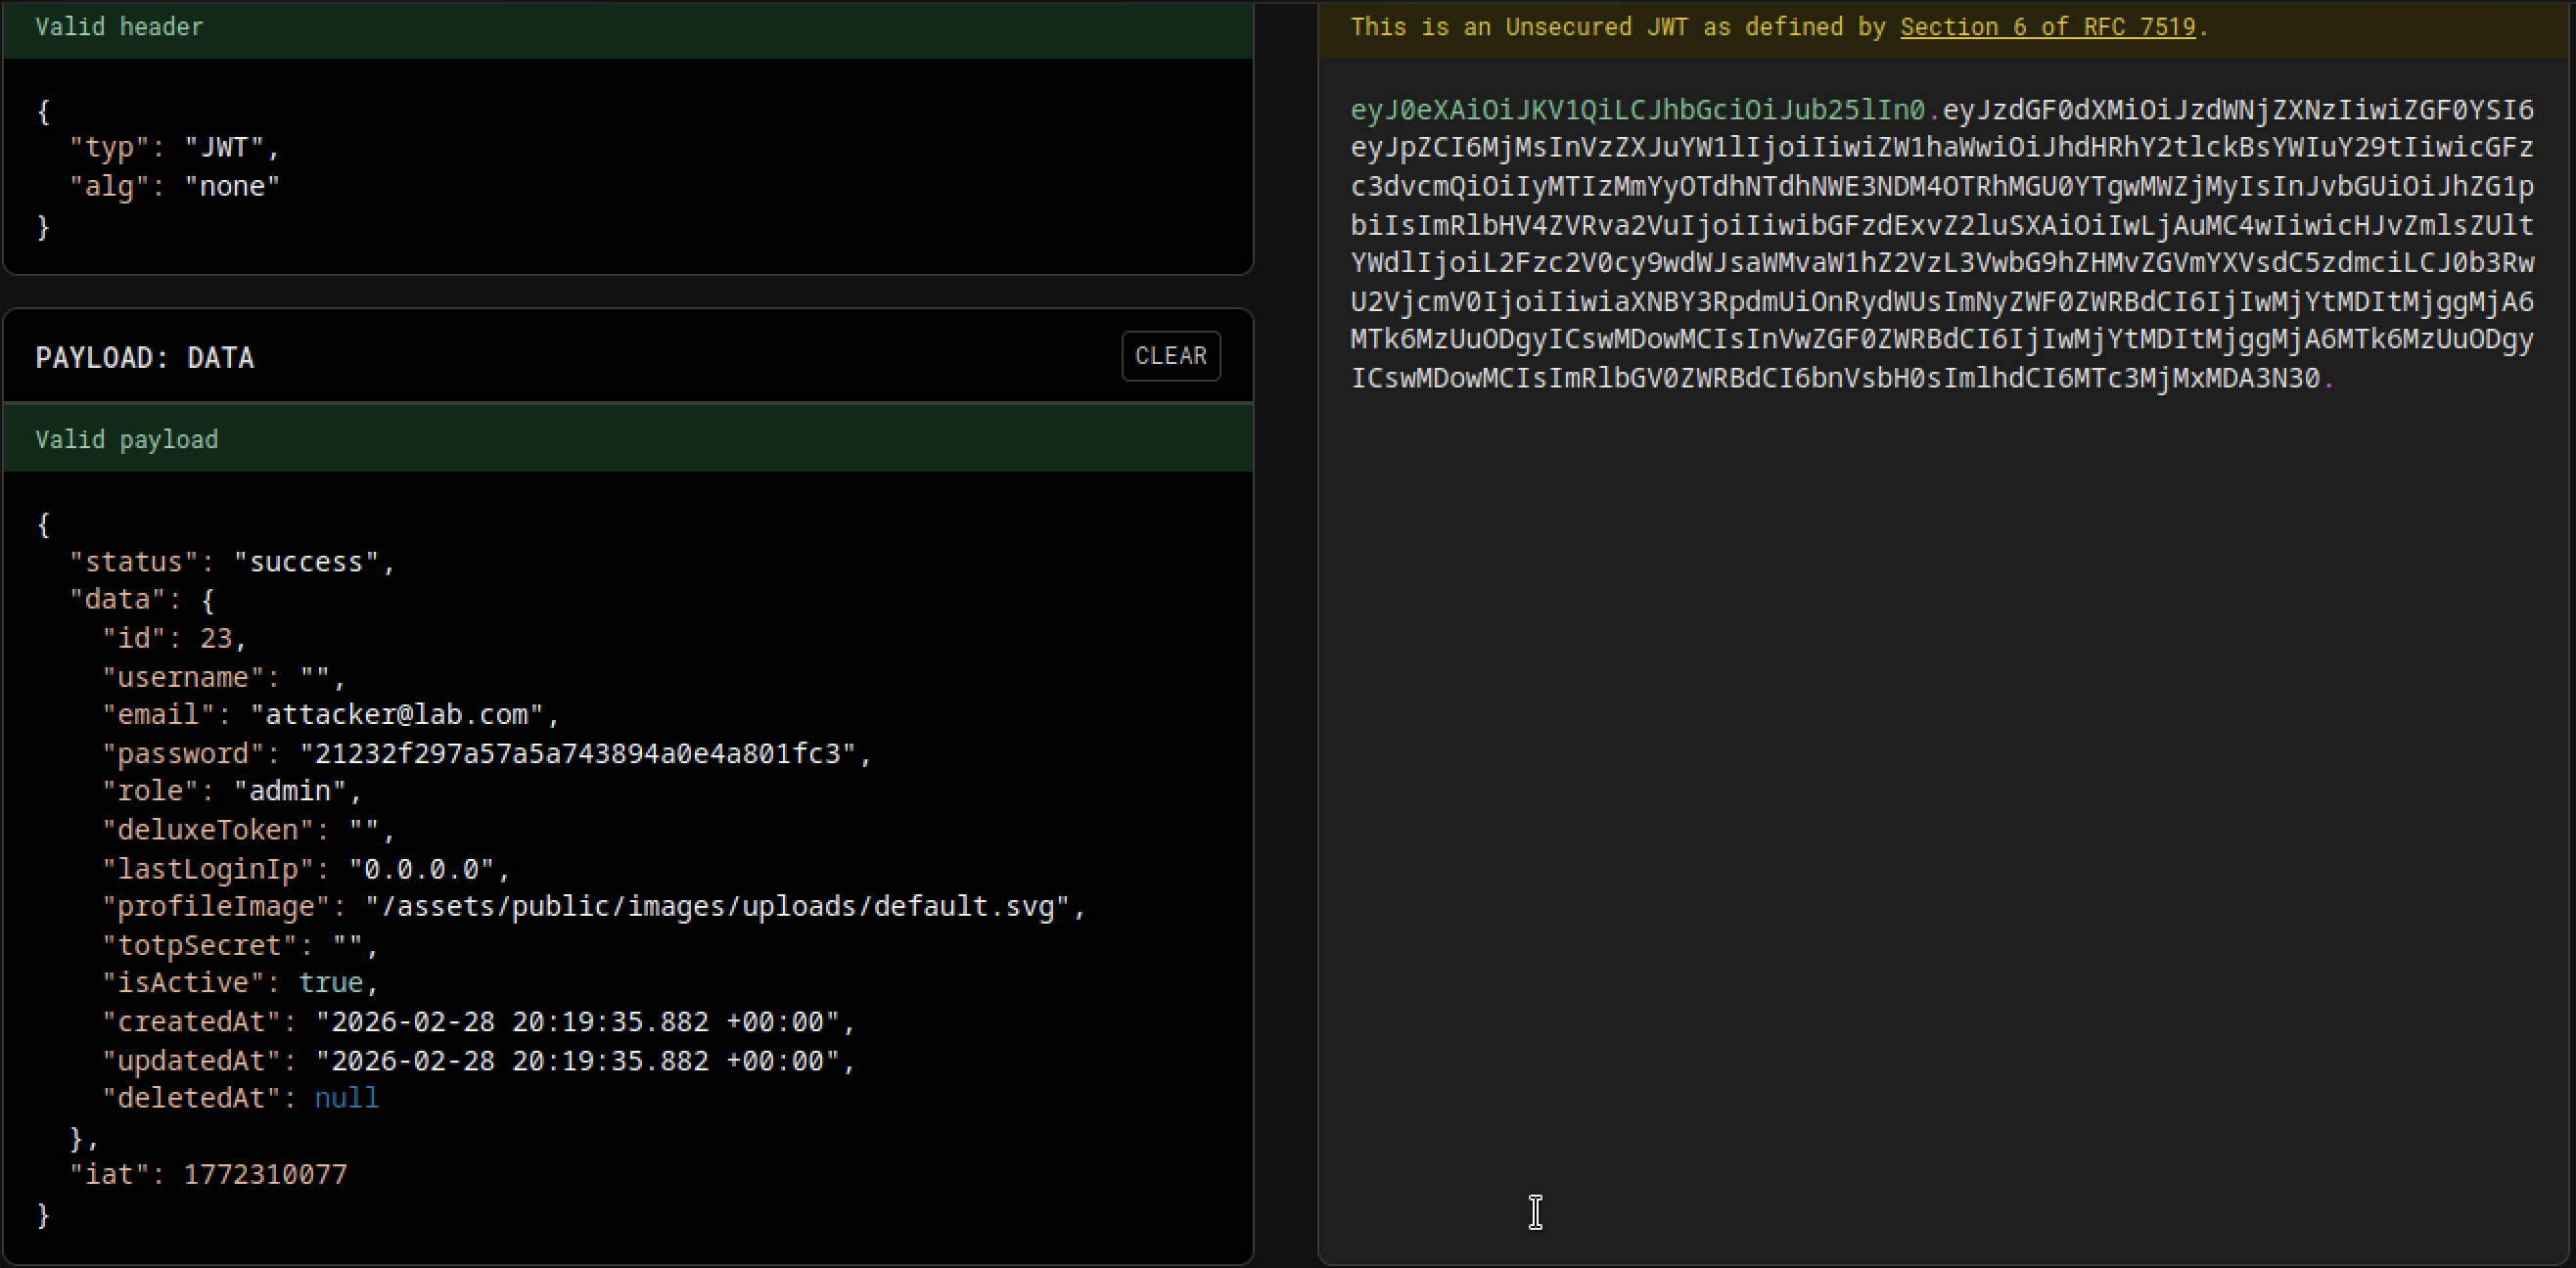Click the "data": { opening line
This screenshot has height=1268, width=2576.
(142, 600)
